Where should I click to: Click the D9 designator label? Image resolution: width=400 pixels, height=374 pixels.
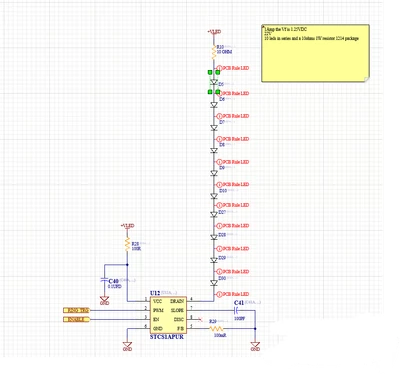(222, 168)
